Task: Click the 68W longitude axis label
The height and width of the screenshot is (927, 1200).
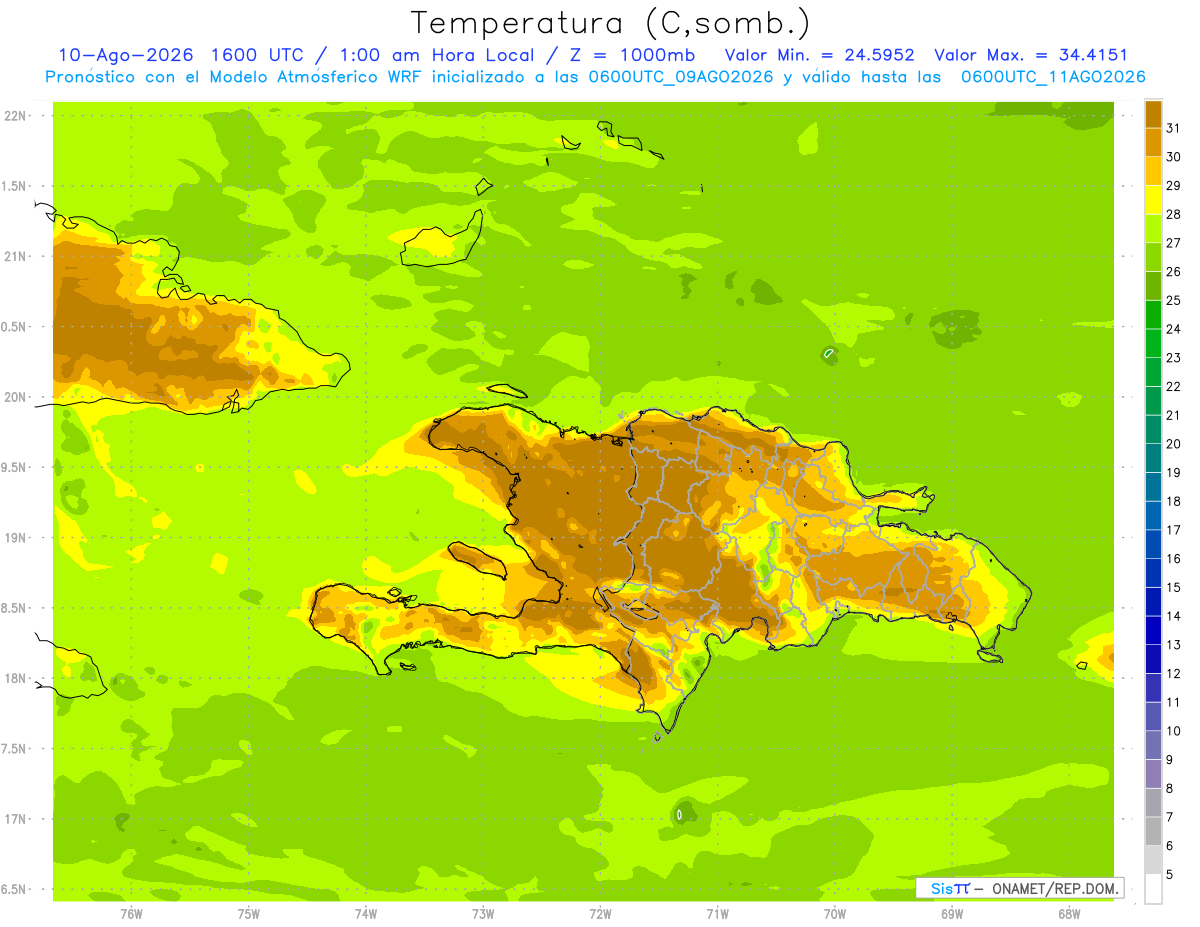Action: click(1069, 914)
